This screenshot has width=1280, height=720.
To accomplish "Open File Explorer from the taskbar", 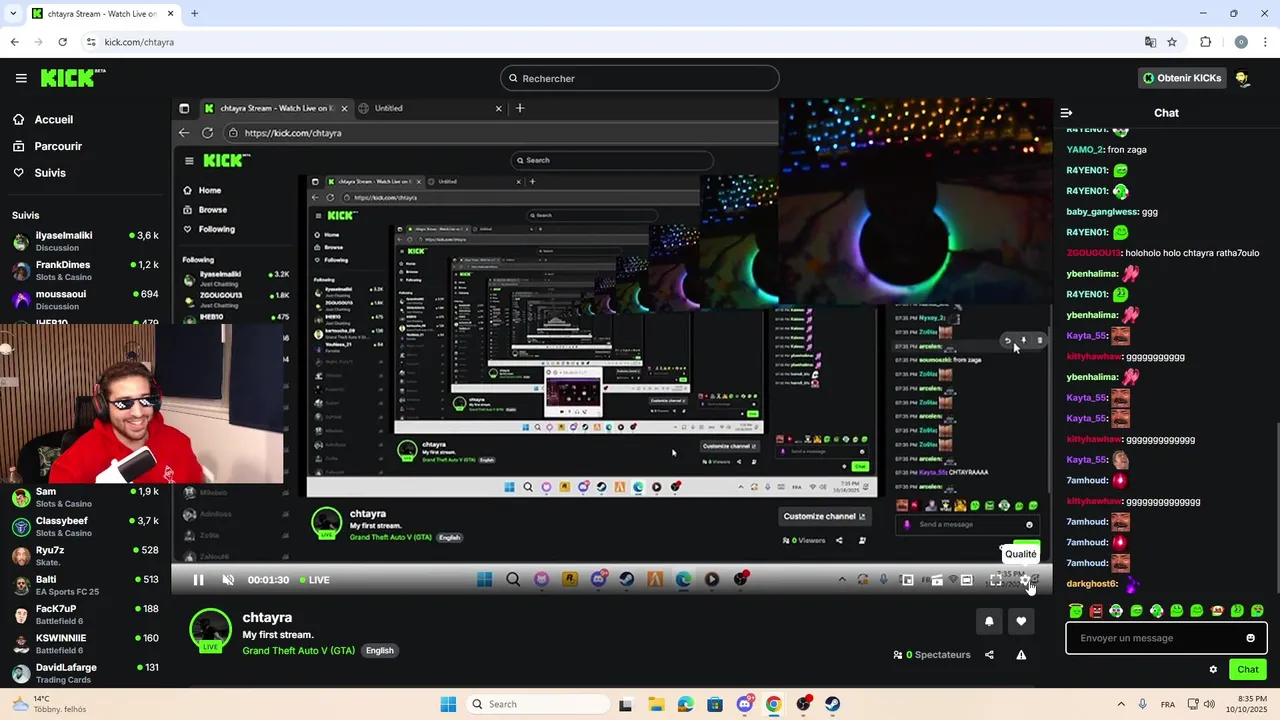I will tap(656, 704).
